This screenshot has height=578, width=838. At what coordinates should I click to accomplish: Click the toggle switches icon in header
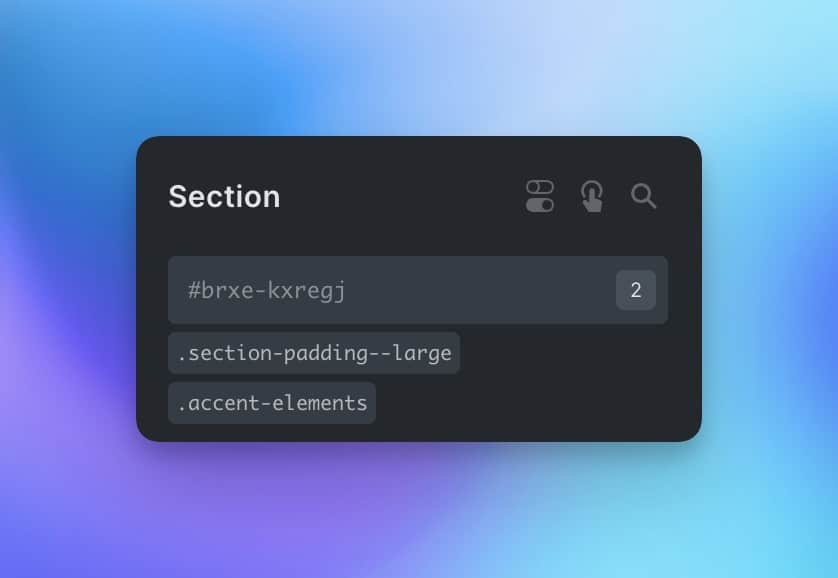coord(540,196)
